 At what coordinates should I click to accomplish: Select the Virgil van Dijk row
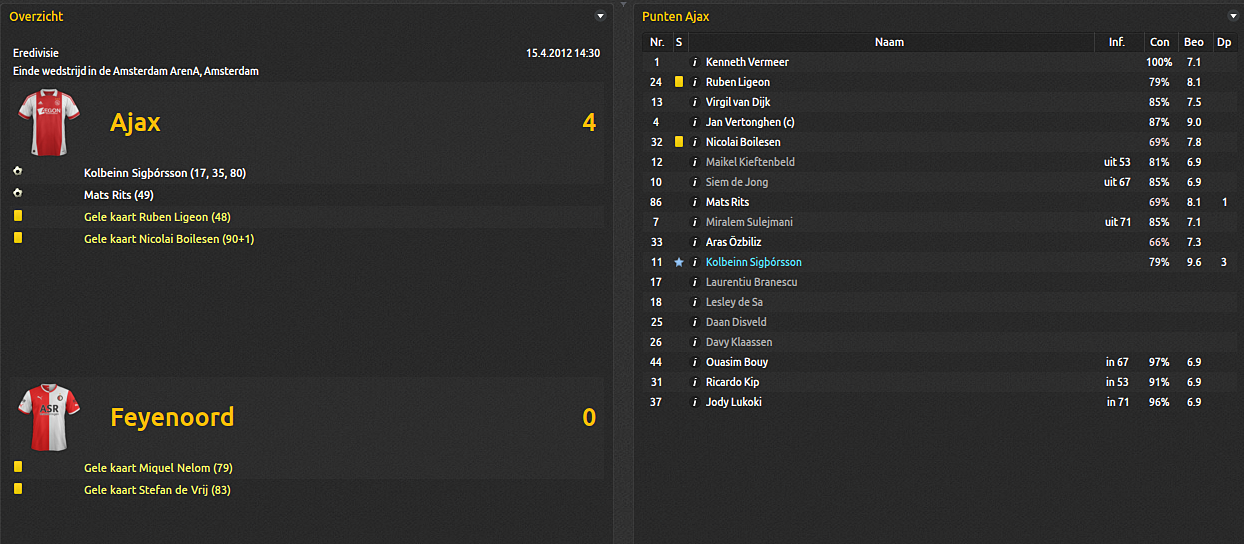coord(738,102)
